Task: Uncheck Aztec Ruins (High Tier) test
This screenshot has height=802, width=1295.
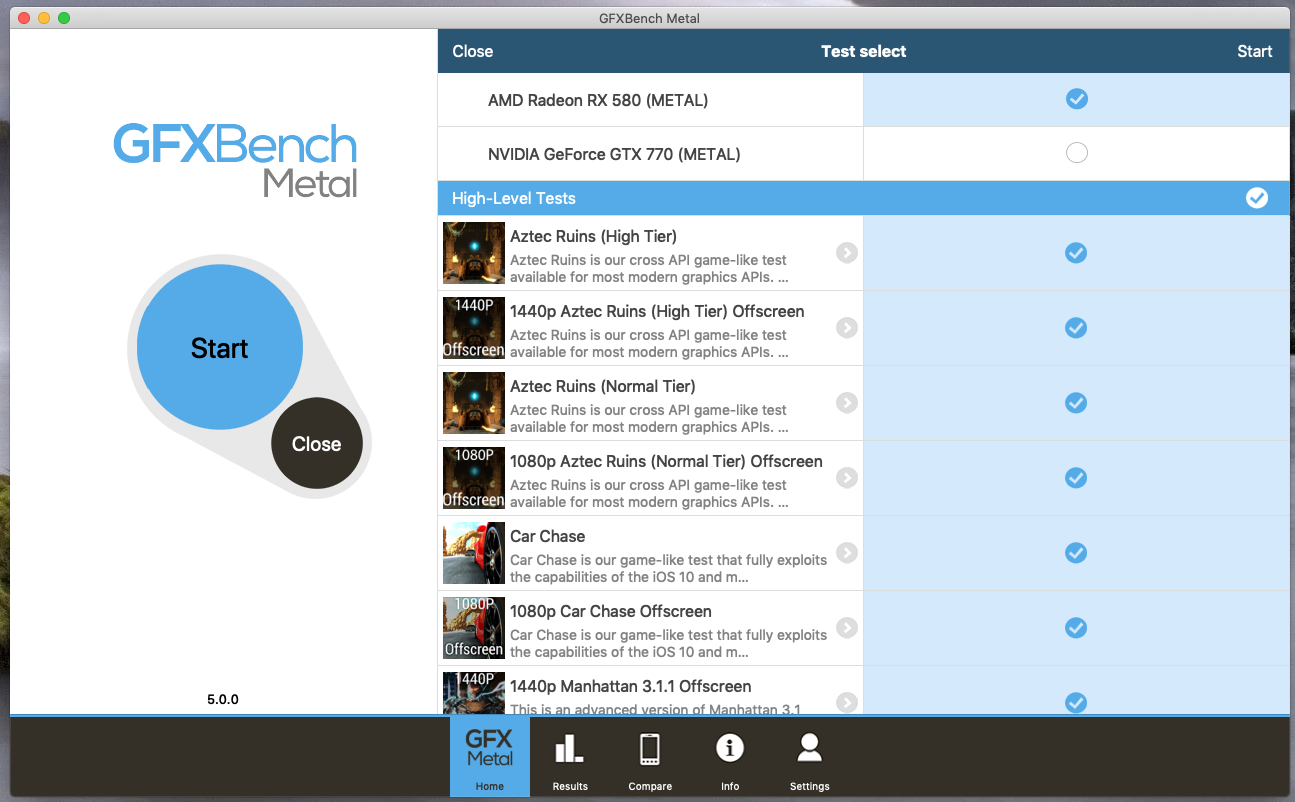Action: coord(1076,253)
